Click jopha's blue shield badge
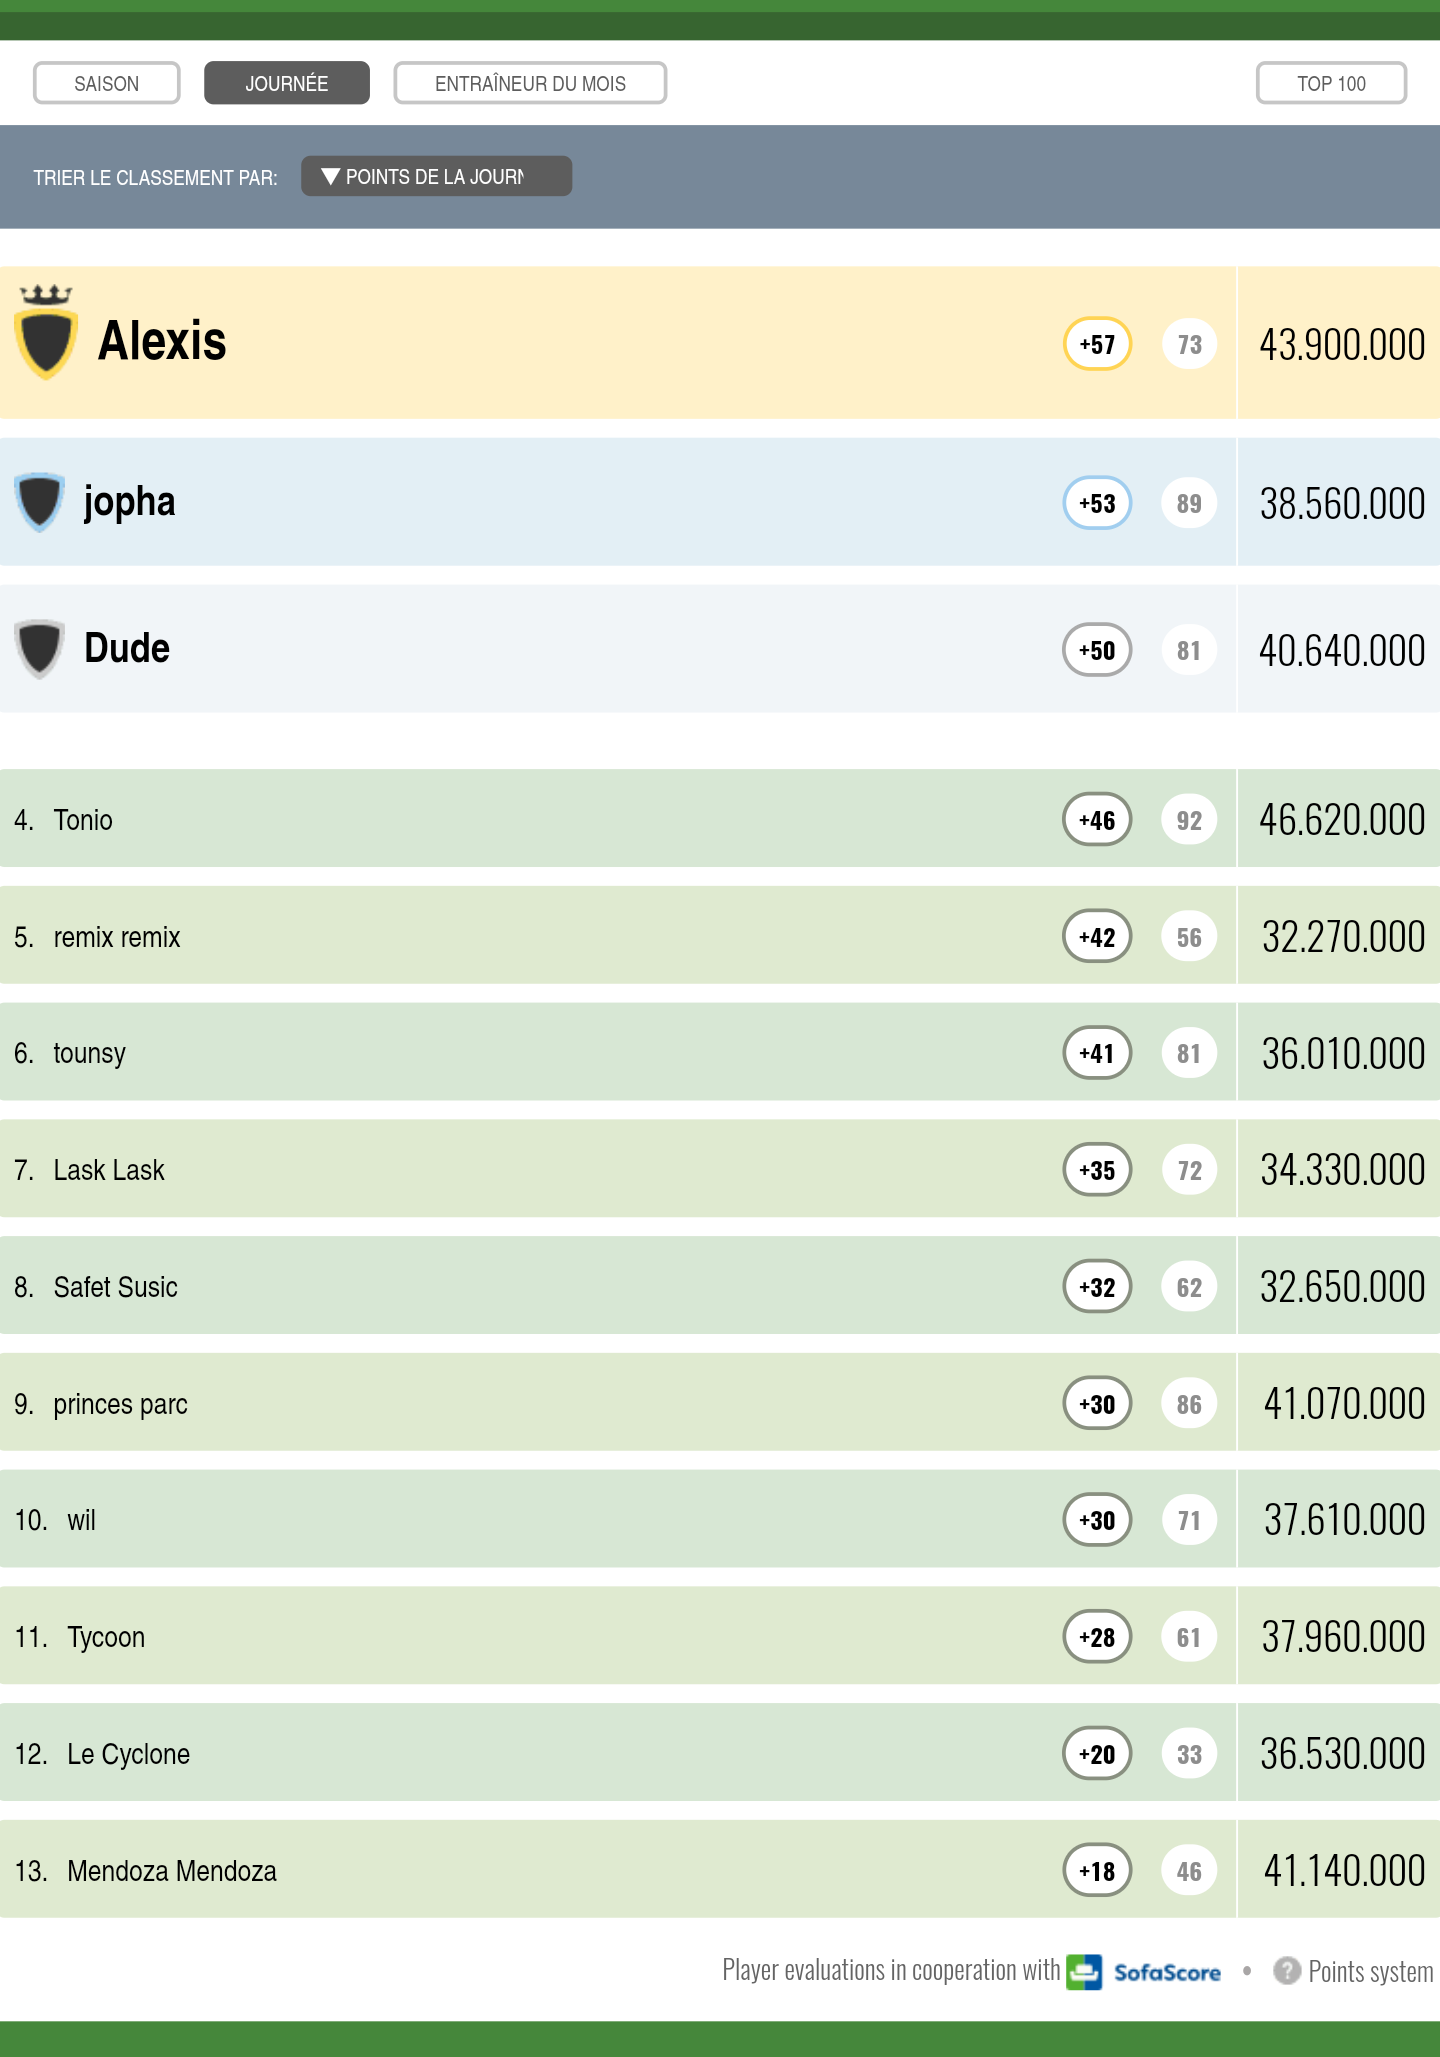1440x2057 pixels. [40, 501]
